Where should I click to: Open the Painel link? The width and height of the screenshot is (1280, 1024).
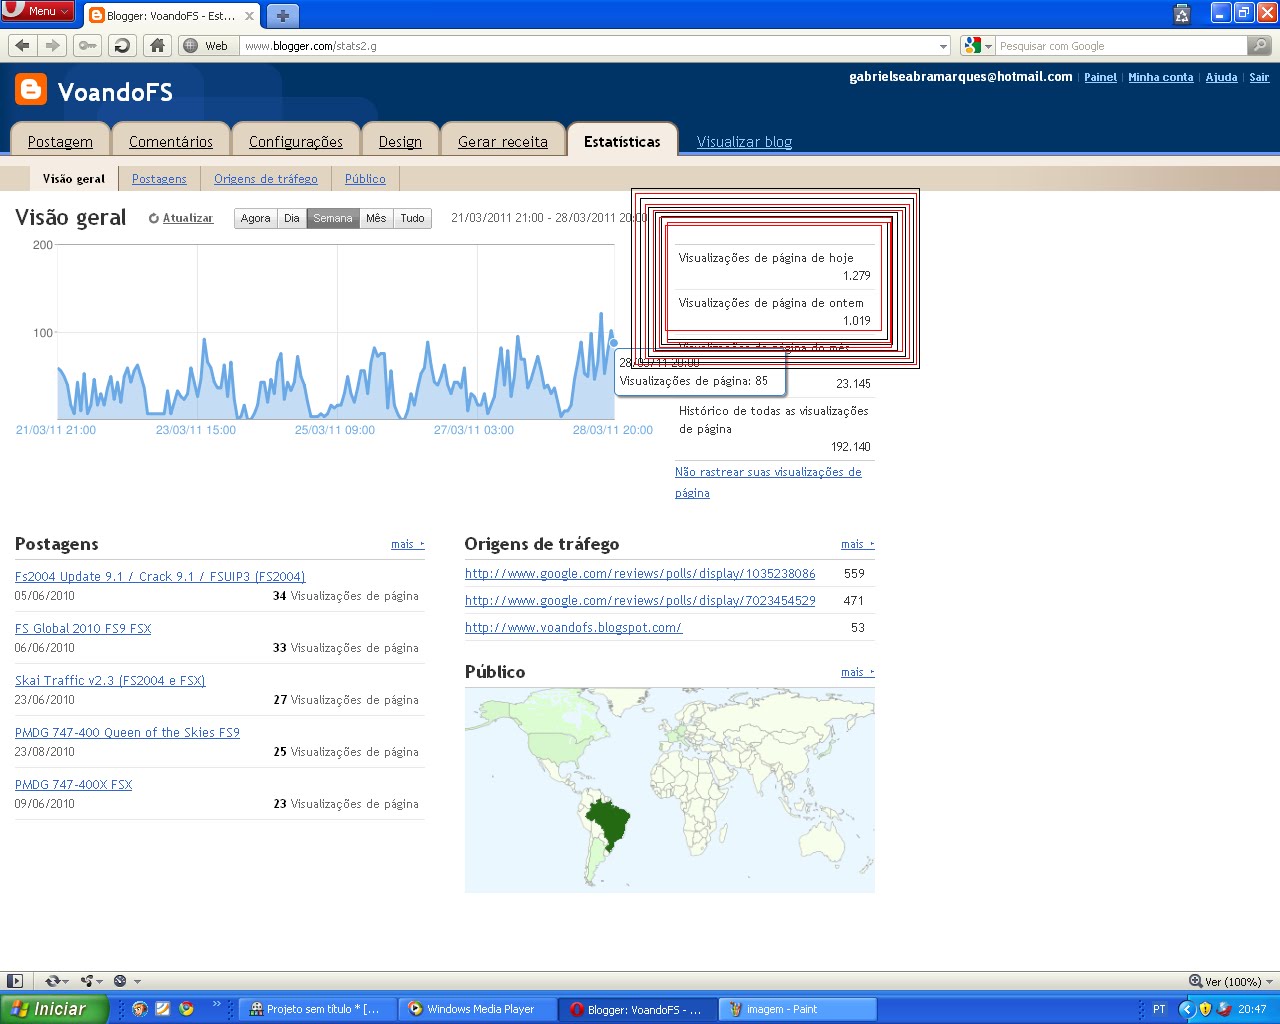(1100, 77)
